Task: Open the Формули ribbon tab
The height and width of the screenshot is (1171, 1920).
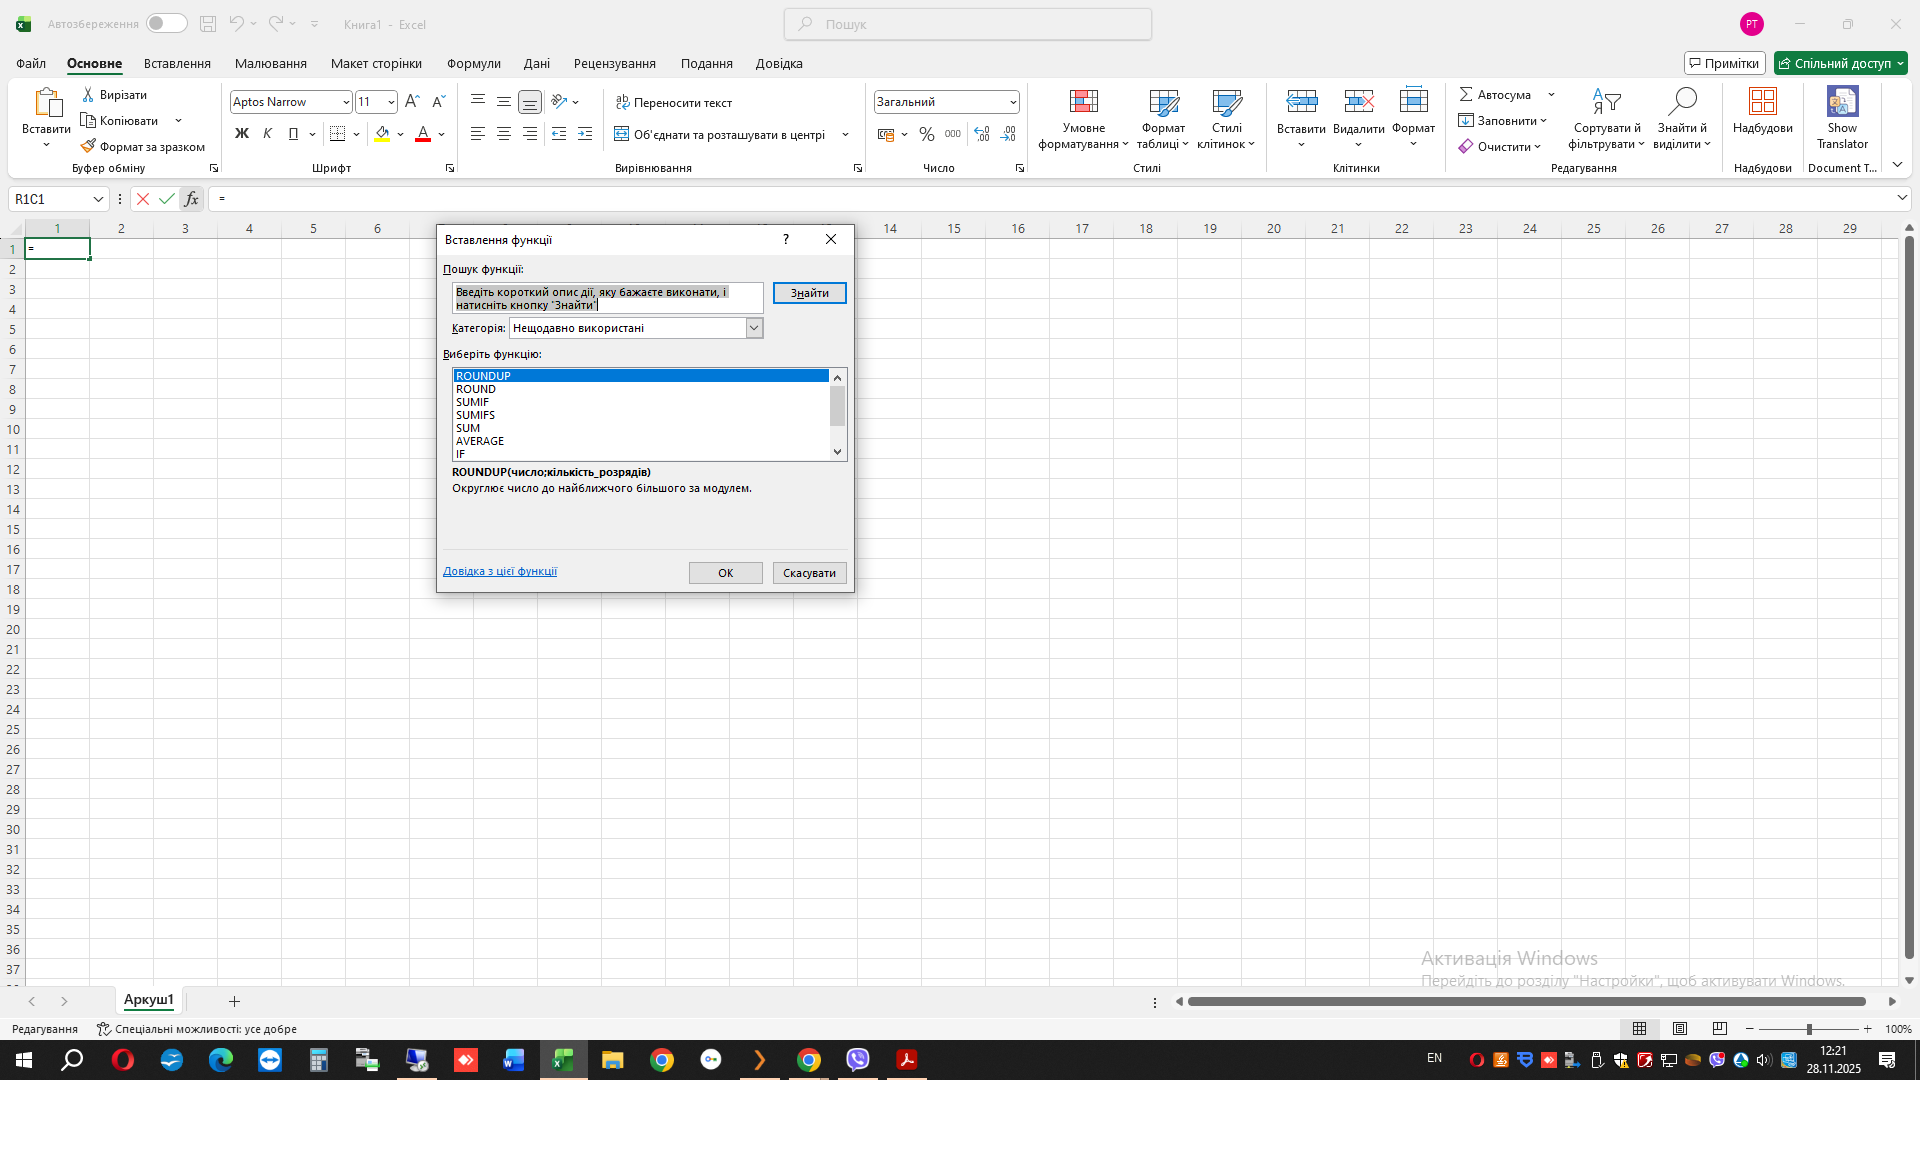Action: (x=473, y=63)
